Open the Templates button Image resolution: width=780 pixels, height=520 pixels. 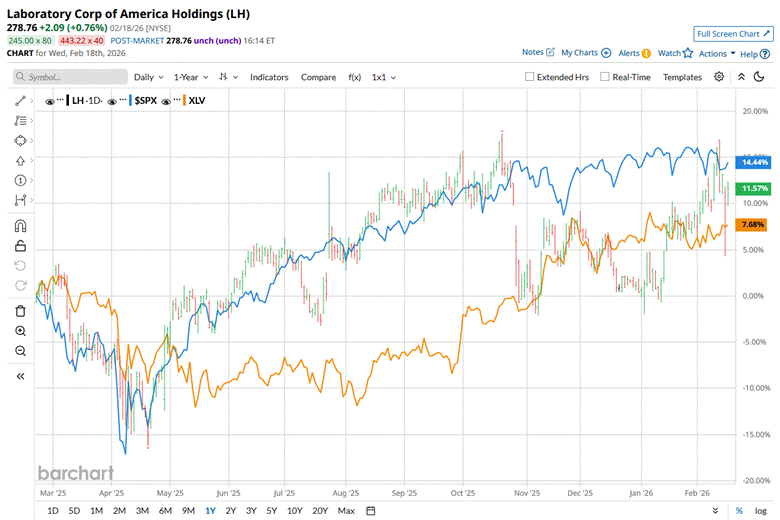[682, 77]
